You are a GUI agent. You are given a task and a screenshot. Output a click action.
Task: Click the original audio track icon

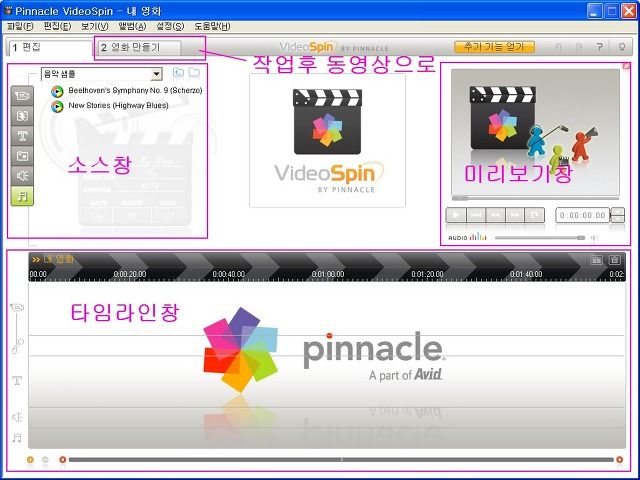pos(18,345)
